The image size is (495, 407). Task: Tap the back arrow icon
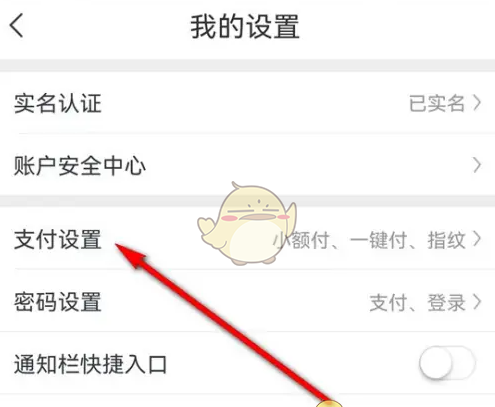[x=16, y=25]
